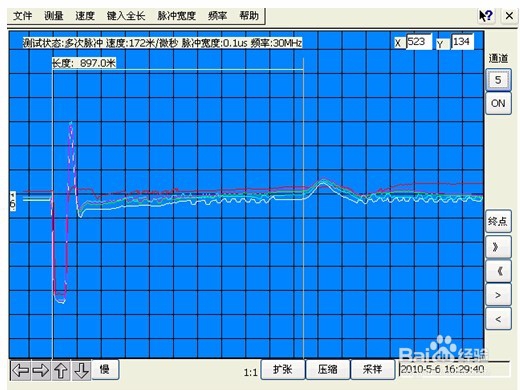Image resolution: width=520 pixels, height=390 pixels.
Task: Shift waveform with up arrow icon
Action: (x=61, y=370)
